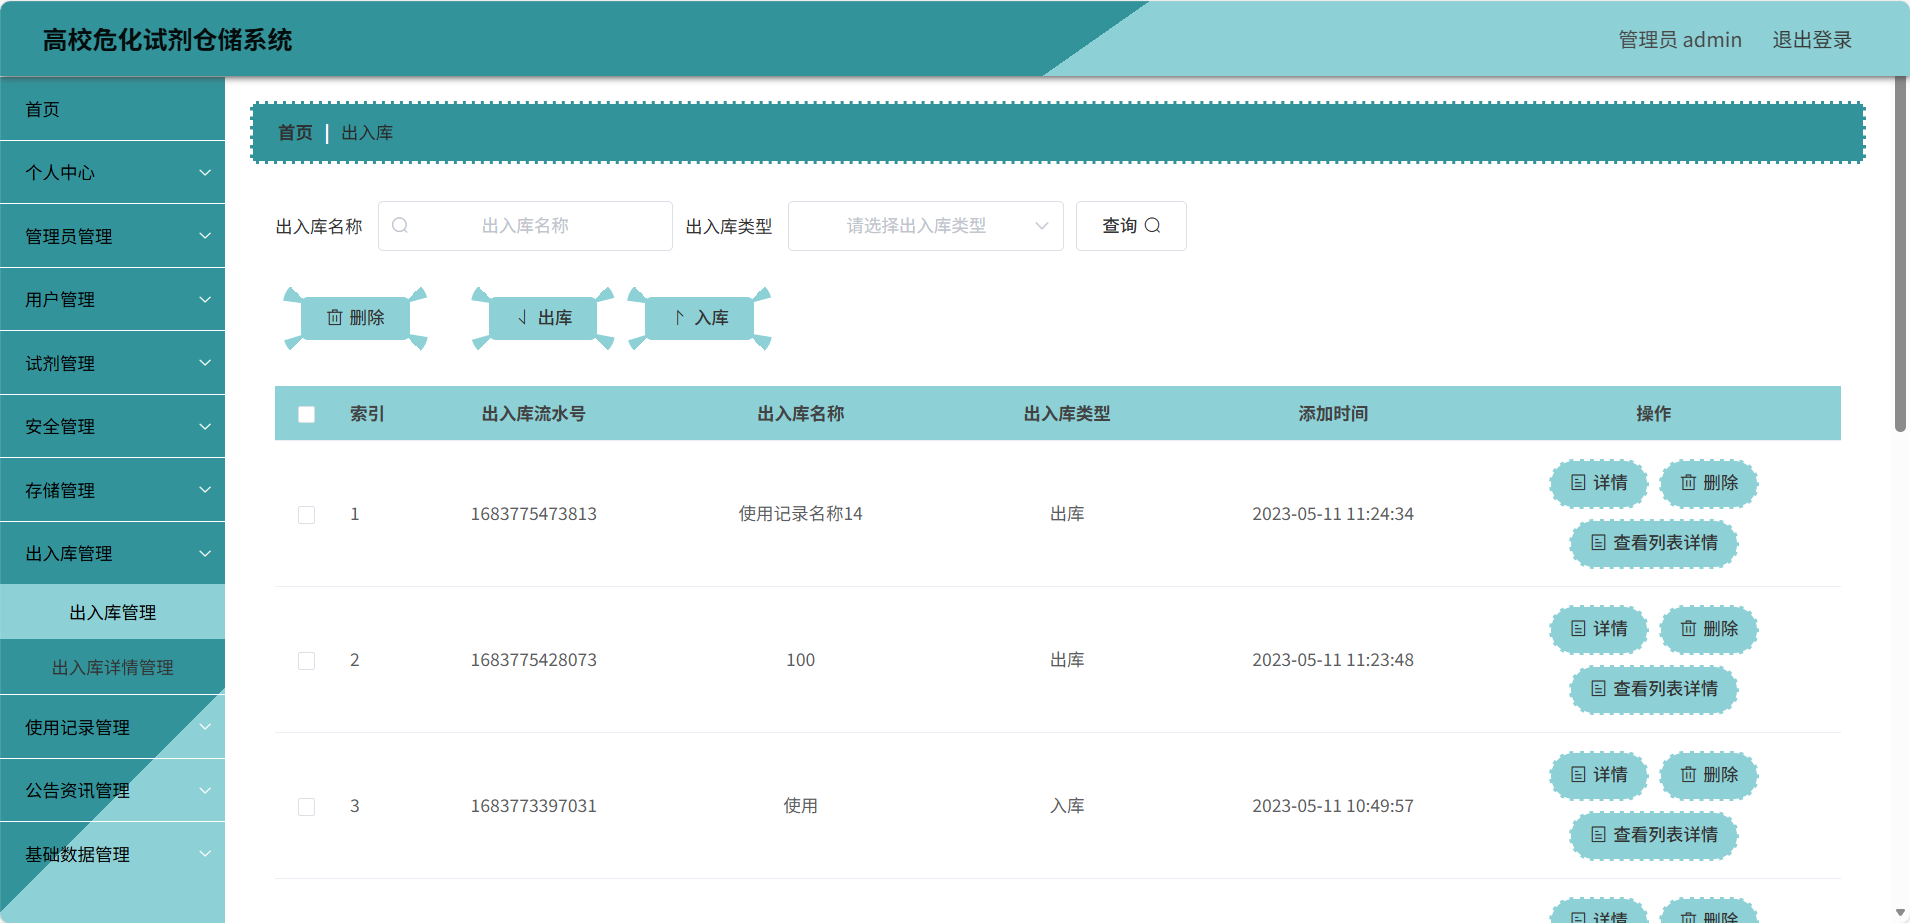This screenshot has width=1910, height=923.
Task: Toggle the select-all checkbox in table header
Action: (307, 414)
